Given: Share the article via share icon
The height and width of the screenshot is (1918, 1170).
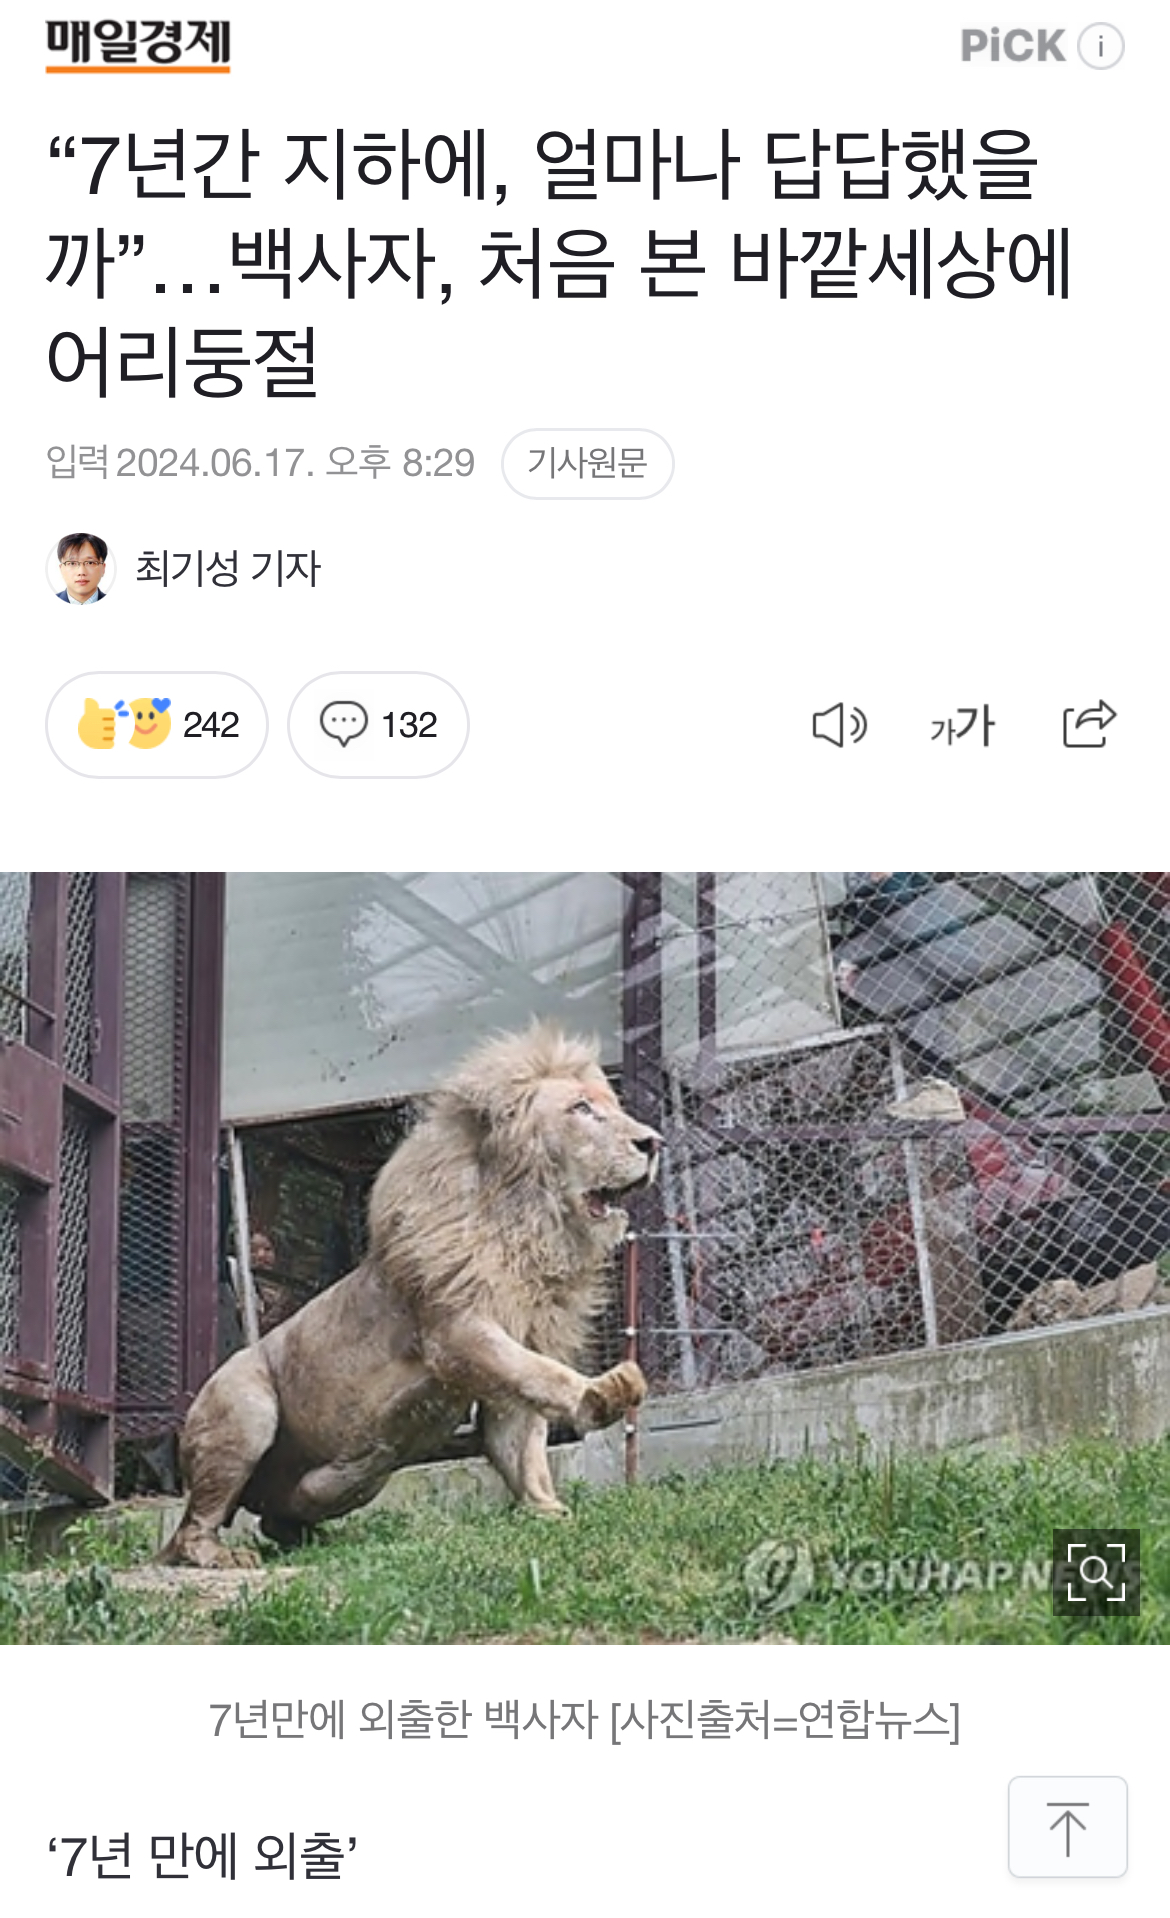Looking at the screenshot, I should point(1089,723).
